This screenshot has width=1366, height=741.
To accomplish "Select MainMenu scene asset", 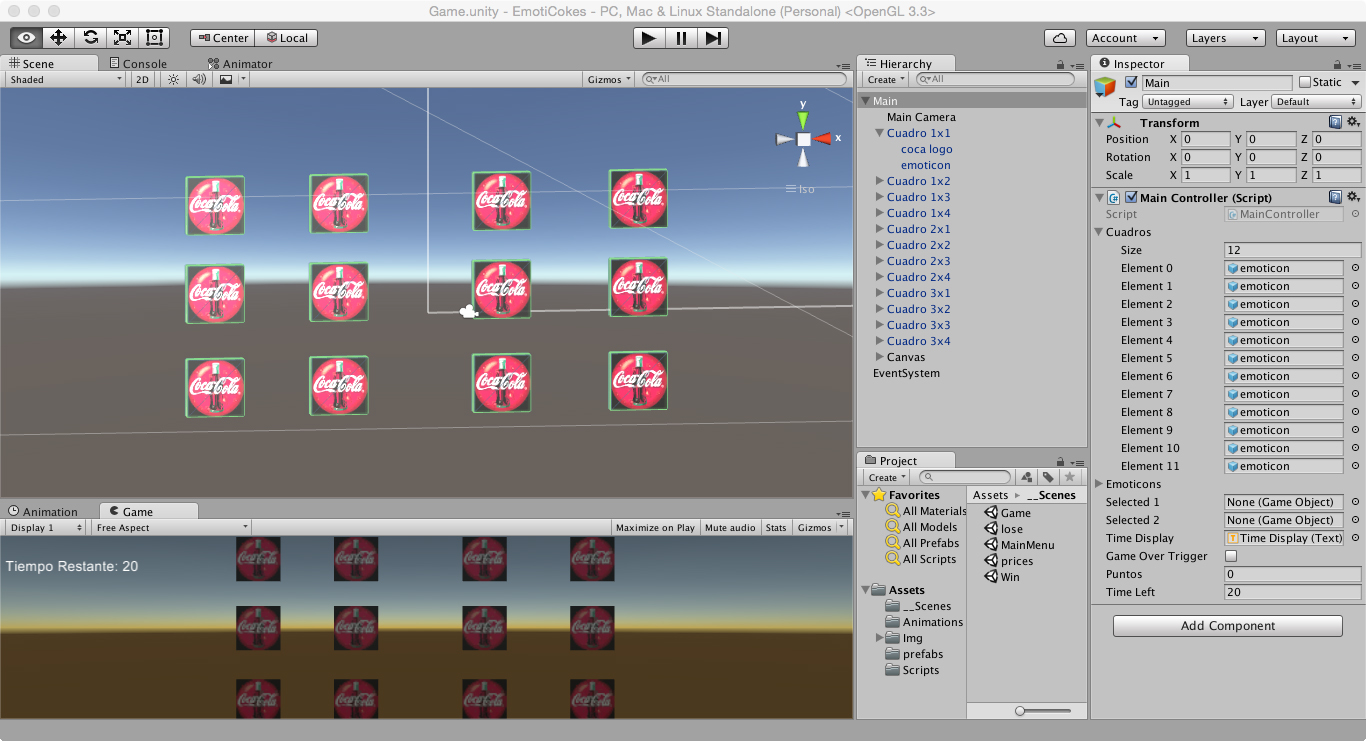I will click(x=1018, y=545).
